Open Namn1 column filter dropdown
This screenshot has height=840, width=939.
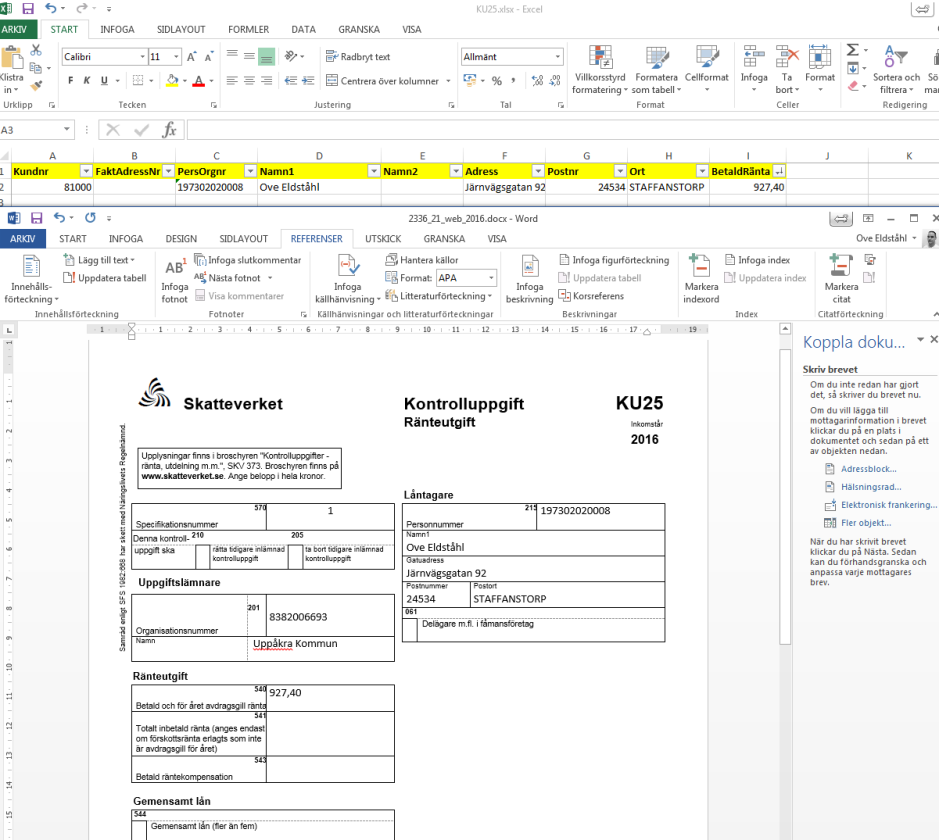pyautogui.click(x=374, y=172)
